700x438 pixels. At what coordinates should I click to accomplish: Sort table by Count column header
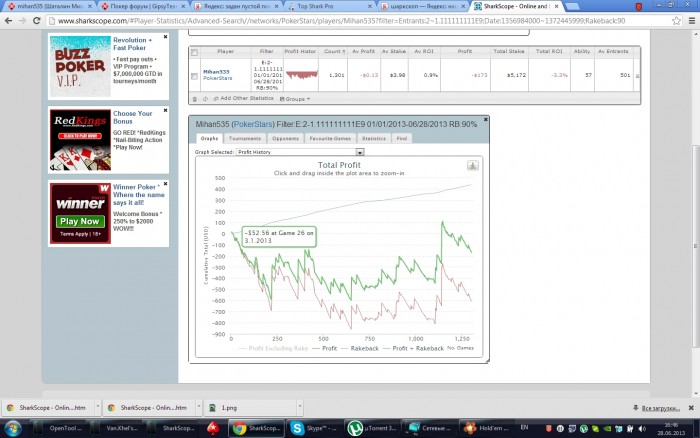334,51
